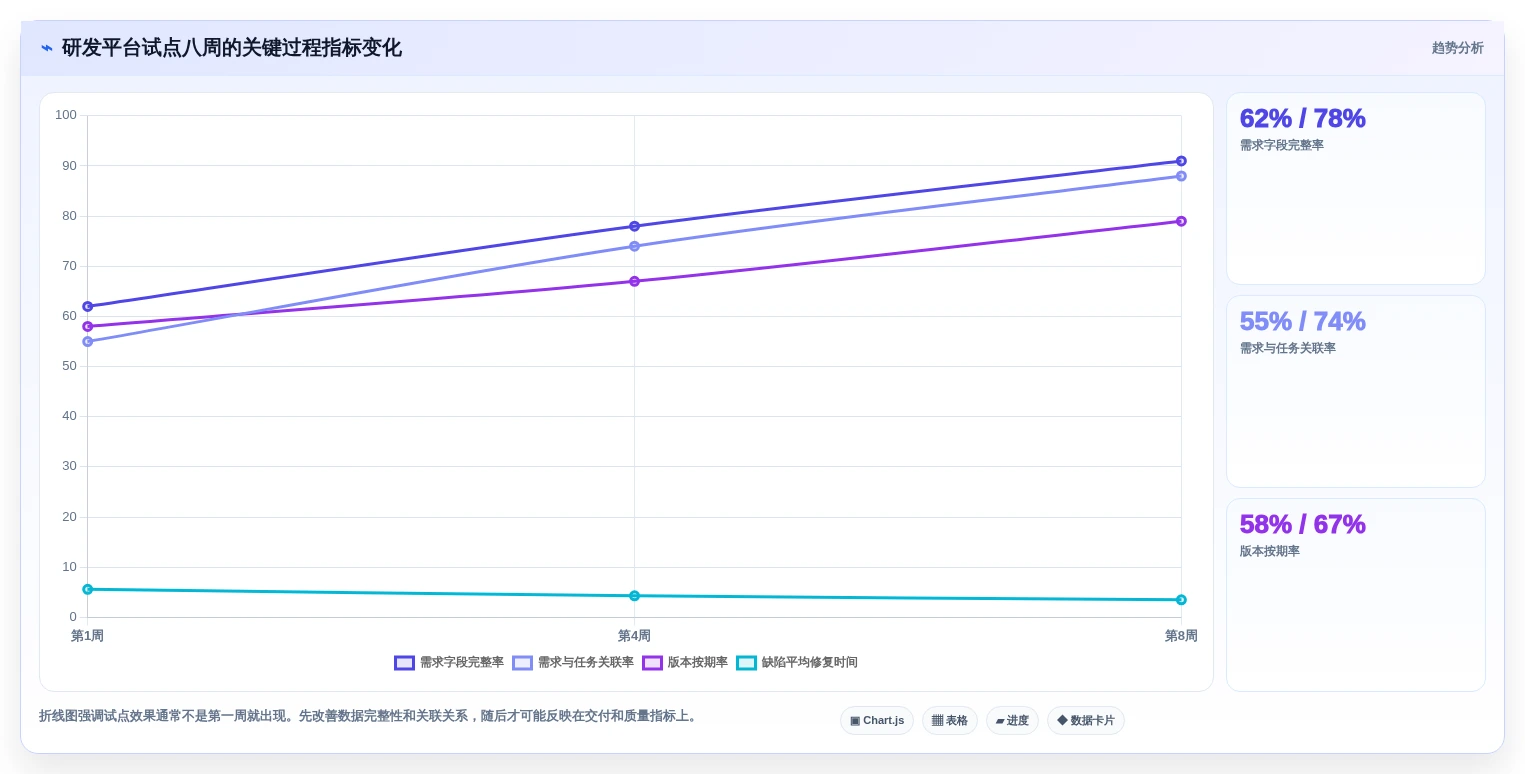Image resolution: width=1525 pixels, height=774 pixels.
Task: Click 需求与任务关联率 point at 第4周
Action: click(x=634, y=246)
